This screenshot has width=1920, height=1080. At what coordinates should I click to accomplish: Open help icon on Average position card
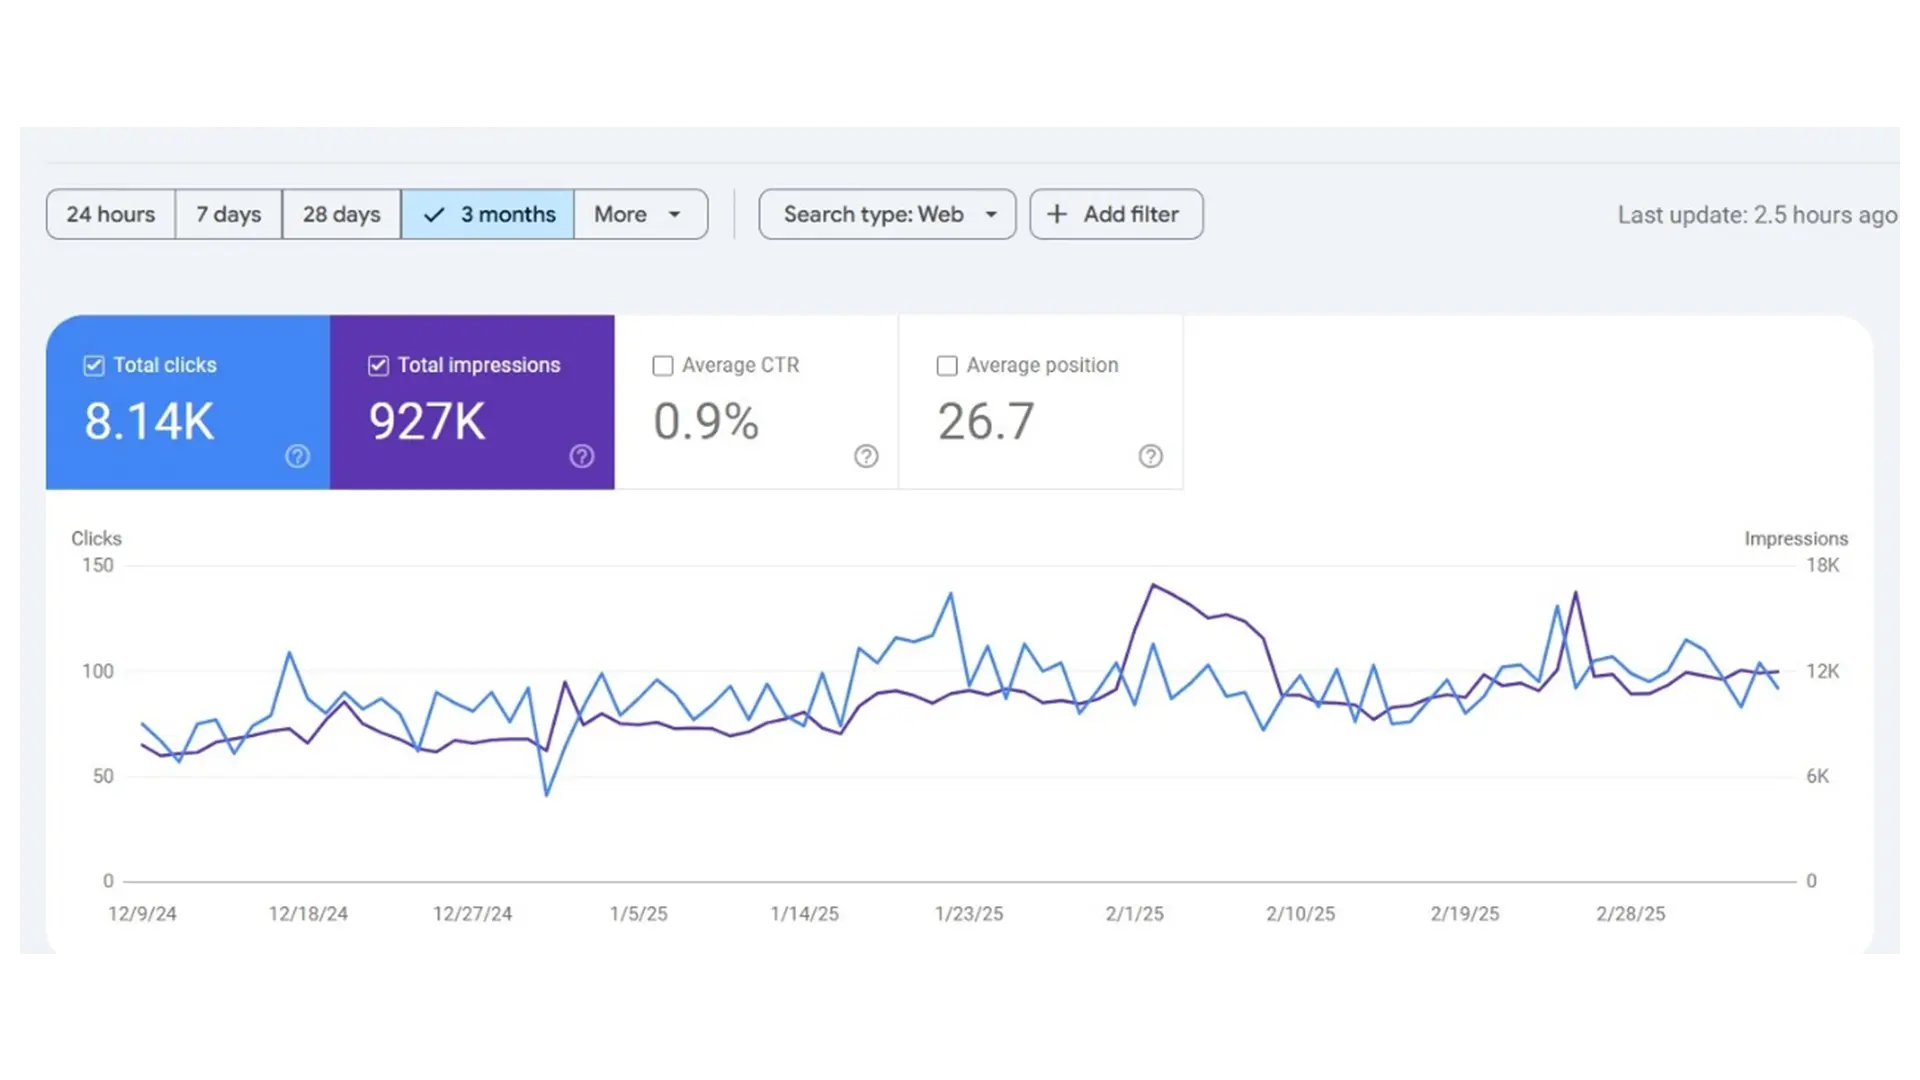pyautogui.click(x=1151, y=456)
